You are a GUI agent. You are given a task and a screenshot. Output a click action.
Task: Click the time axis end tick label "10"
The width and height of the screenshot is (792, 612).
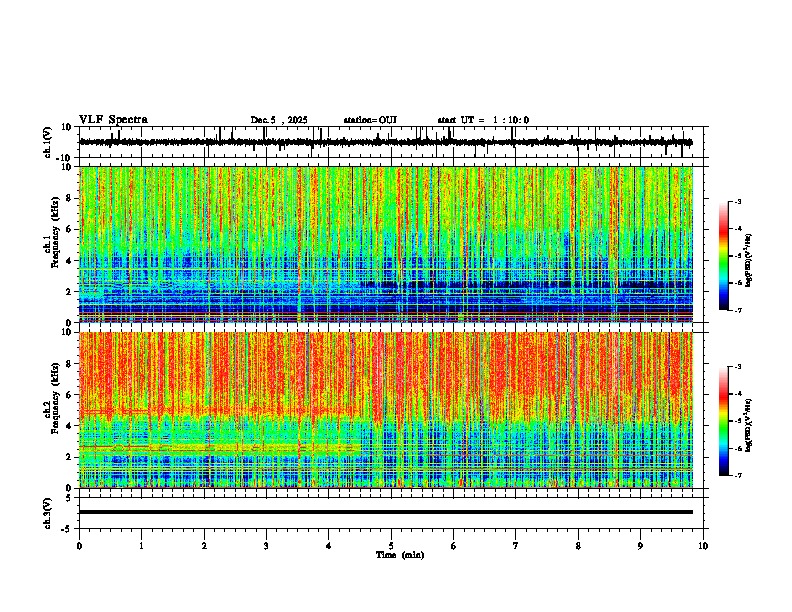703,546
